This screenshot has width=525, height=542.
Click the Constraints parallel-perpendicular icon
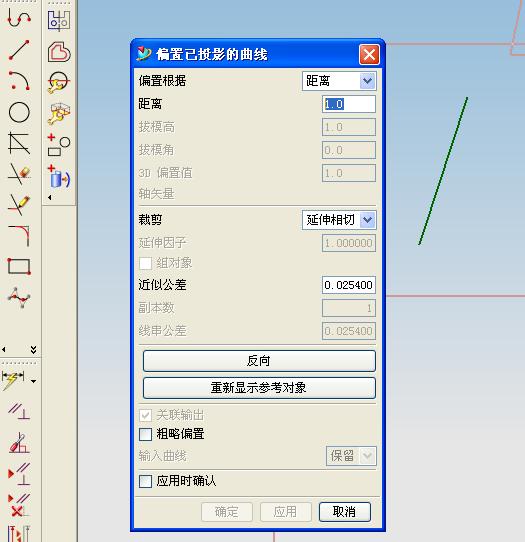[19, 411]
